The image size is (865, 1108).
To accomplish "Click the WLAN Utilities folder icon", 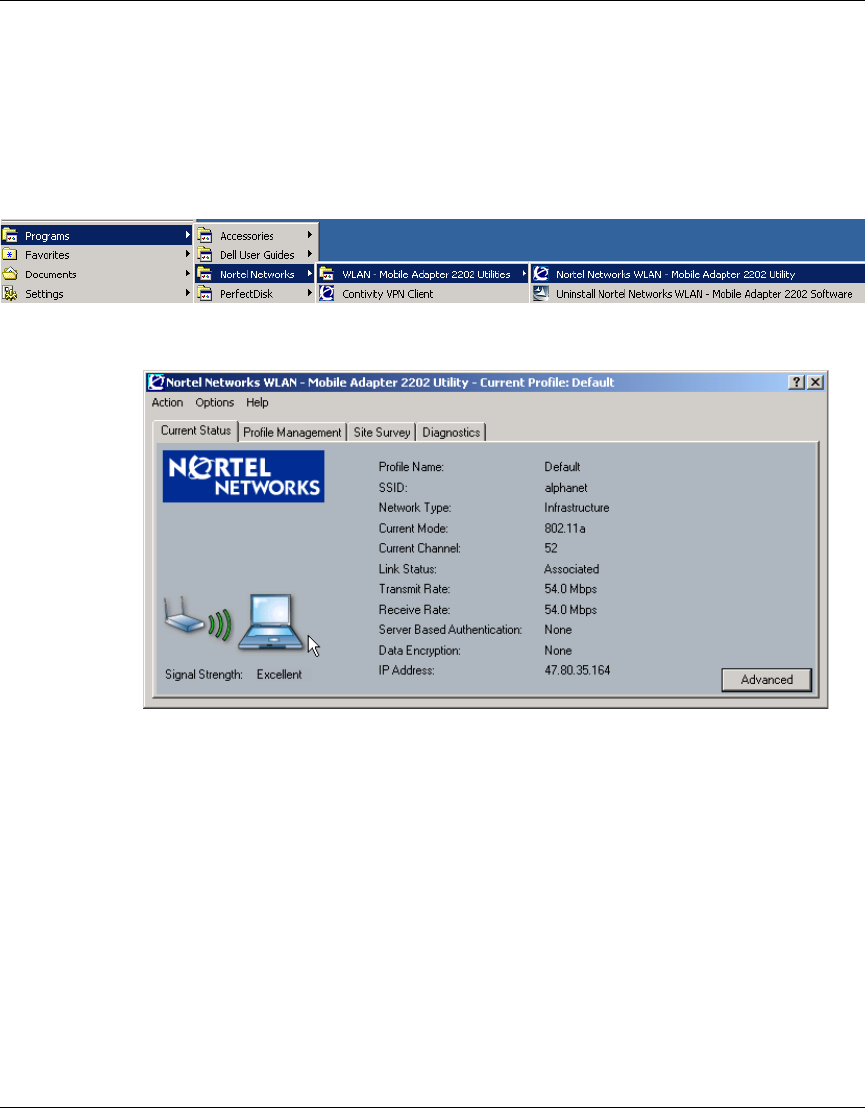I will point(326,274).
